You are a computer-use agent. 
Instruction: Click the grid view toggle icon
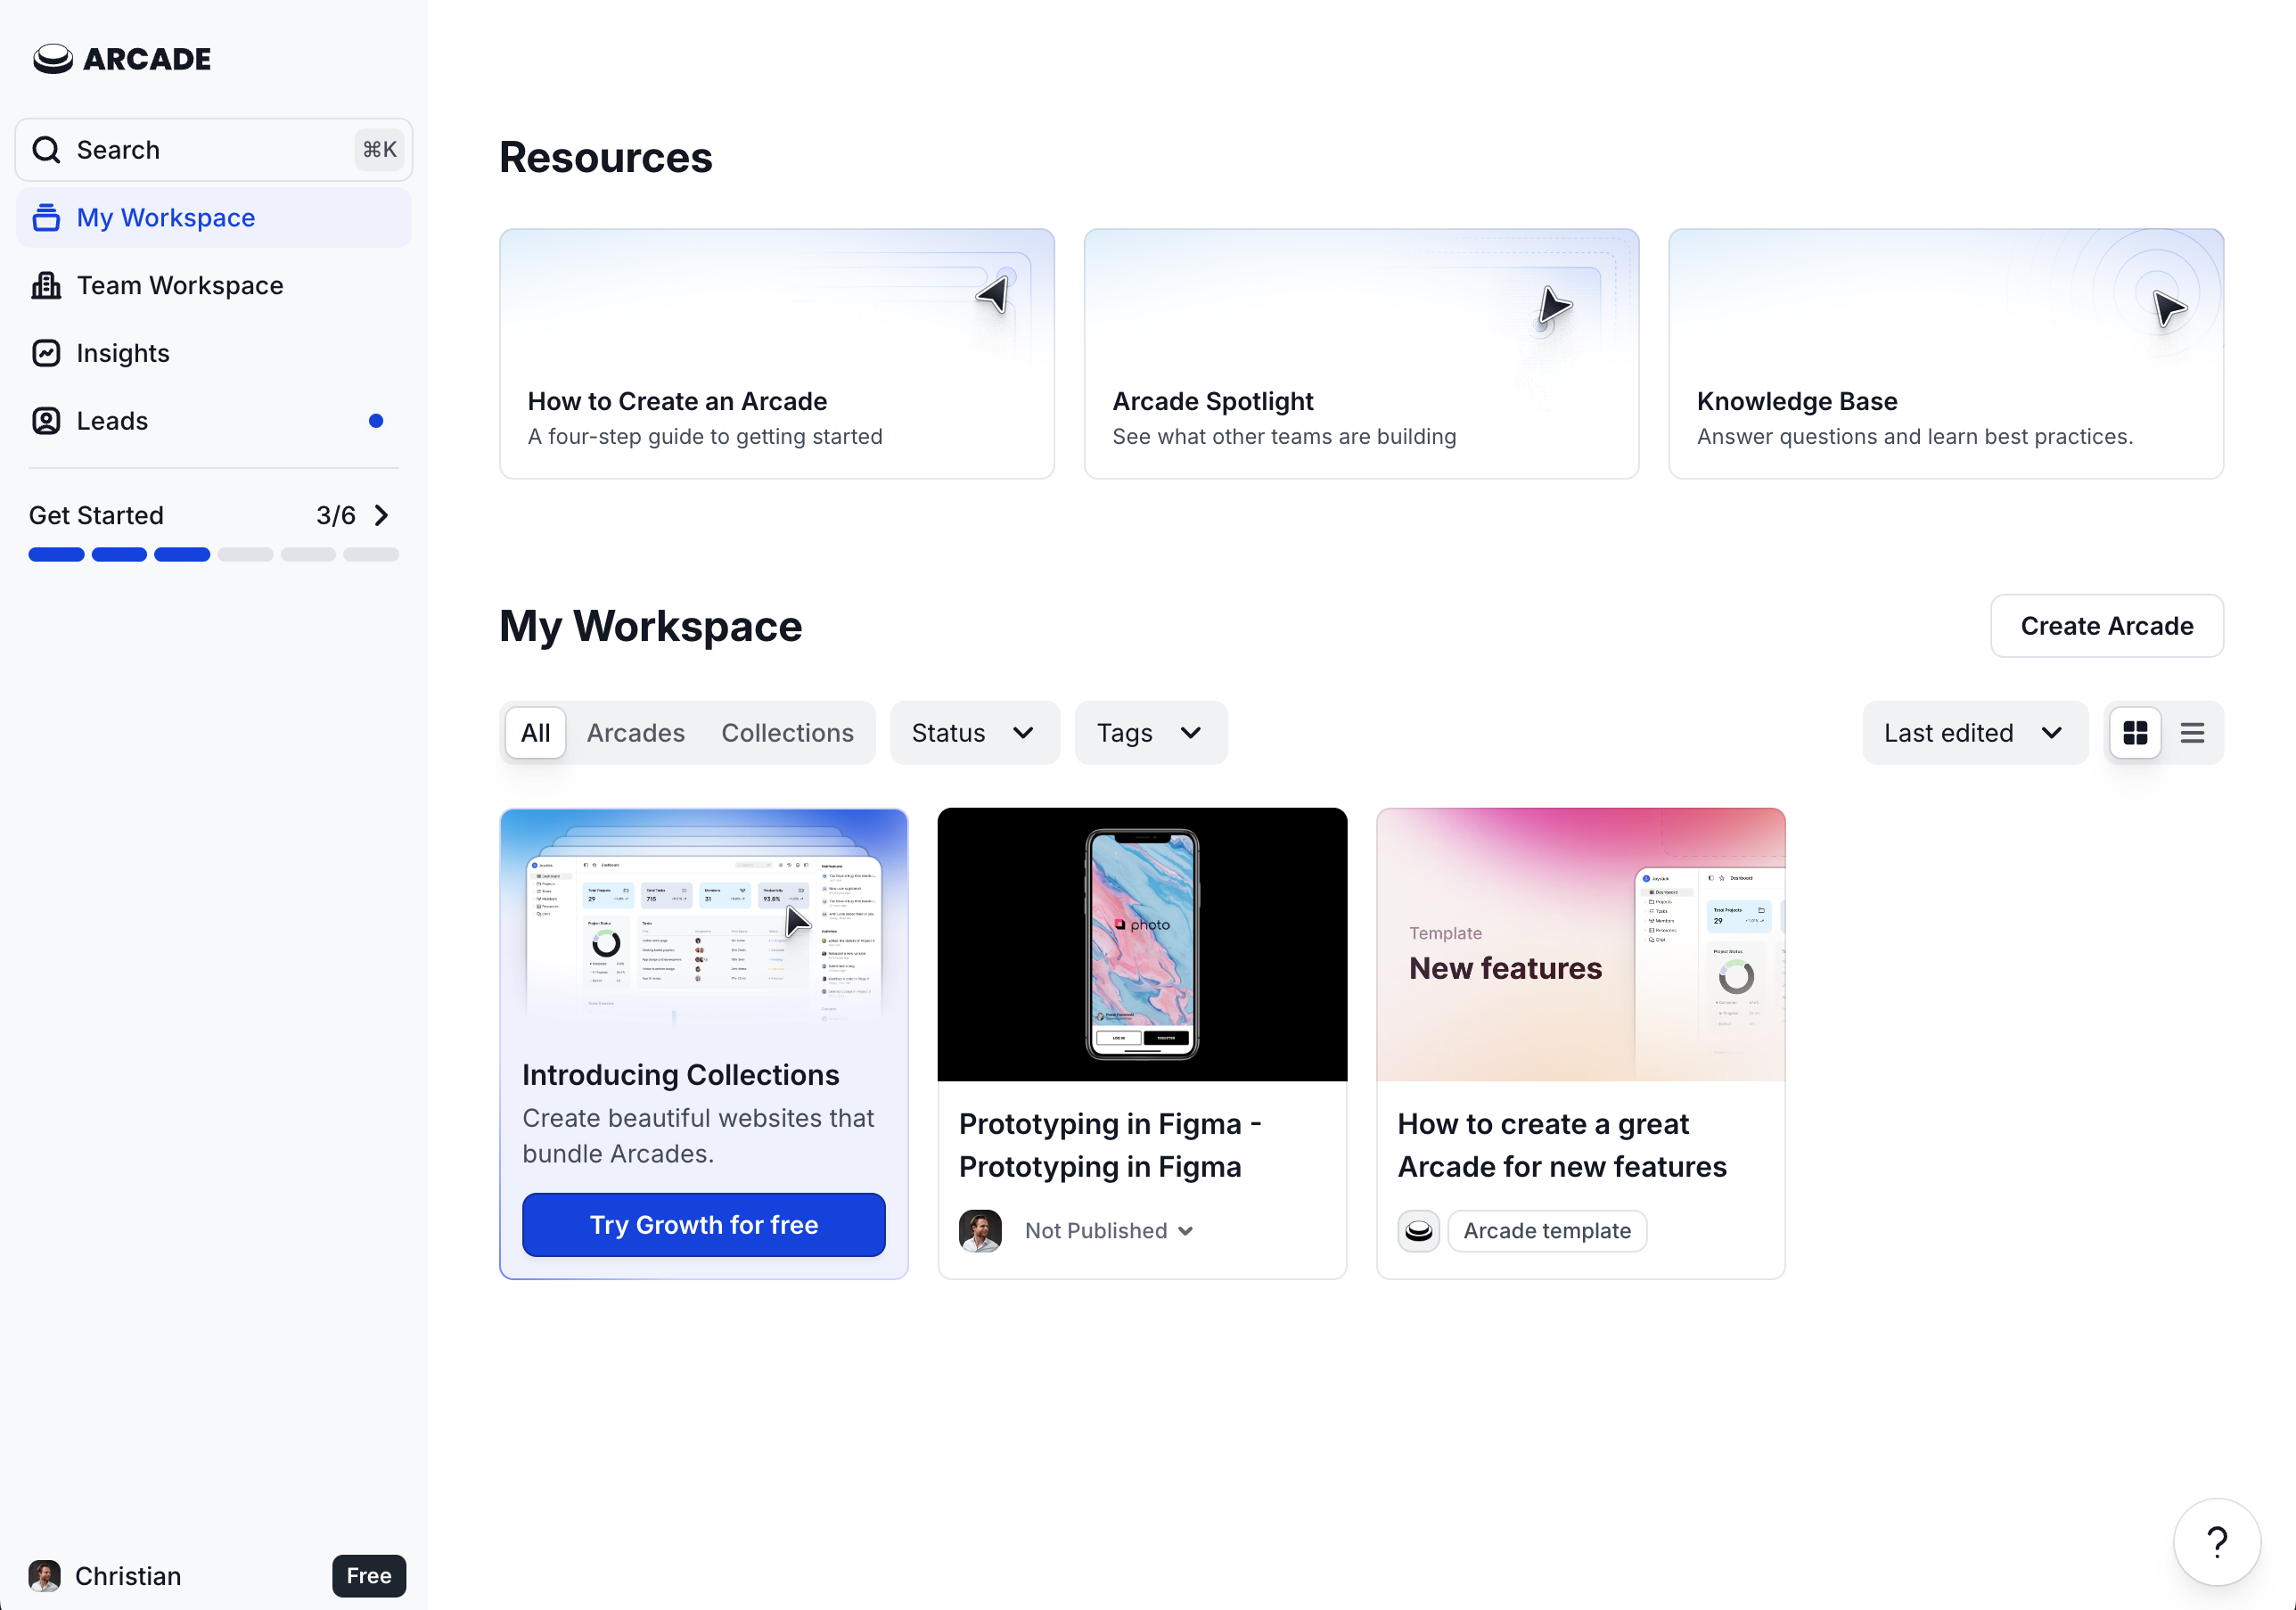[2136, 733]
